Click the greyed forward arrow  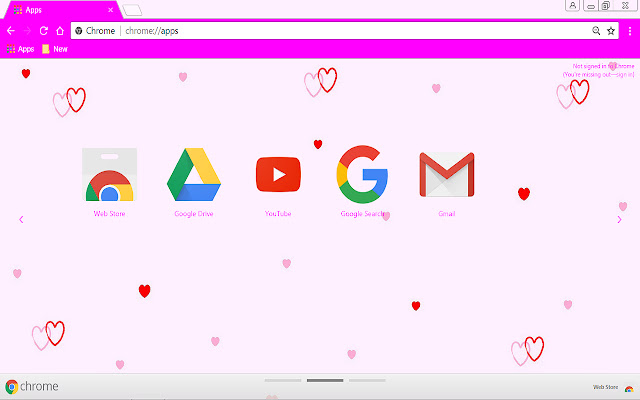coord(27,31)
